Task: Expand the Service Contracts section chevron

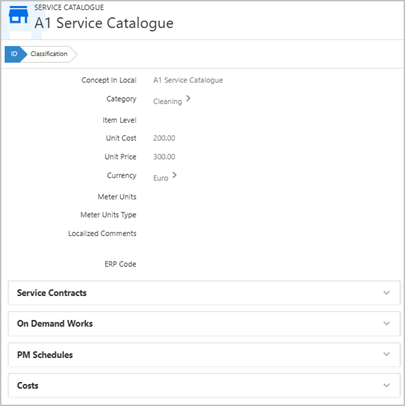Action: point(386,293)
